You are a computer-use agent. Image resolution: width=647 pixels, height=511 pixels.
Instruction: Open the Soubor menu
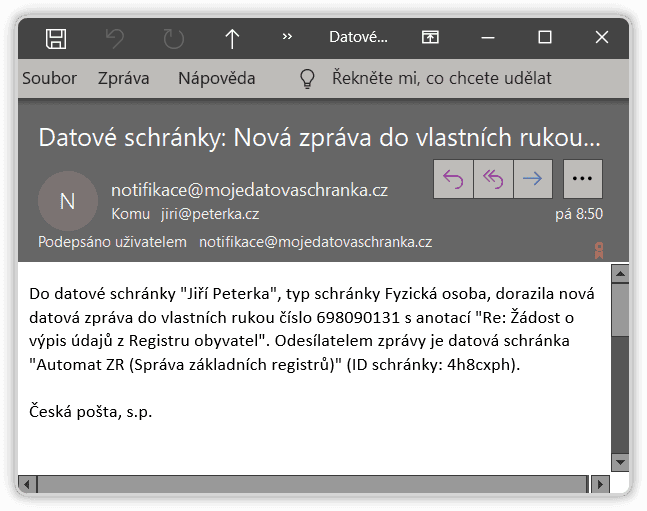(x=50, y=78)
